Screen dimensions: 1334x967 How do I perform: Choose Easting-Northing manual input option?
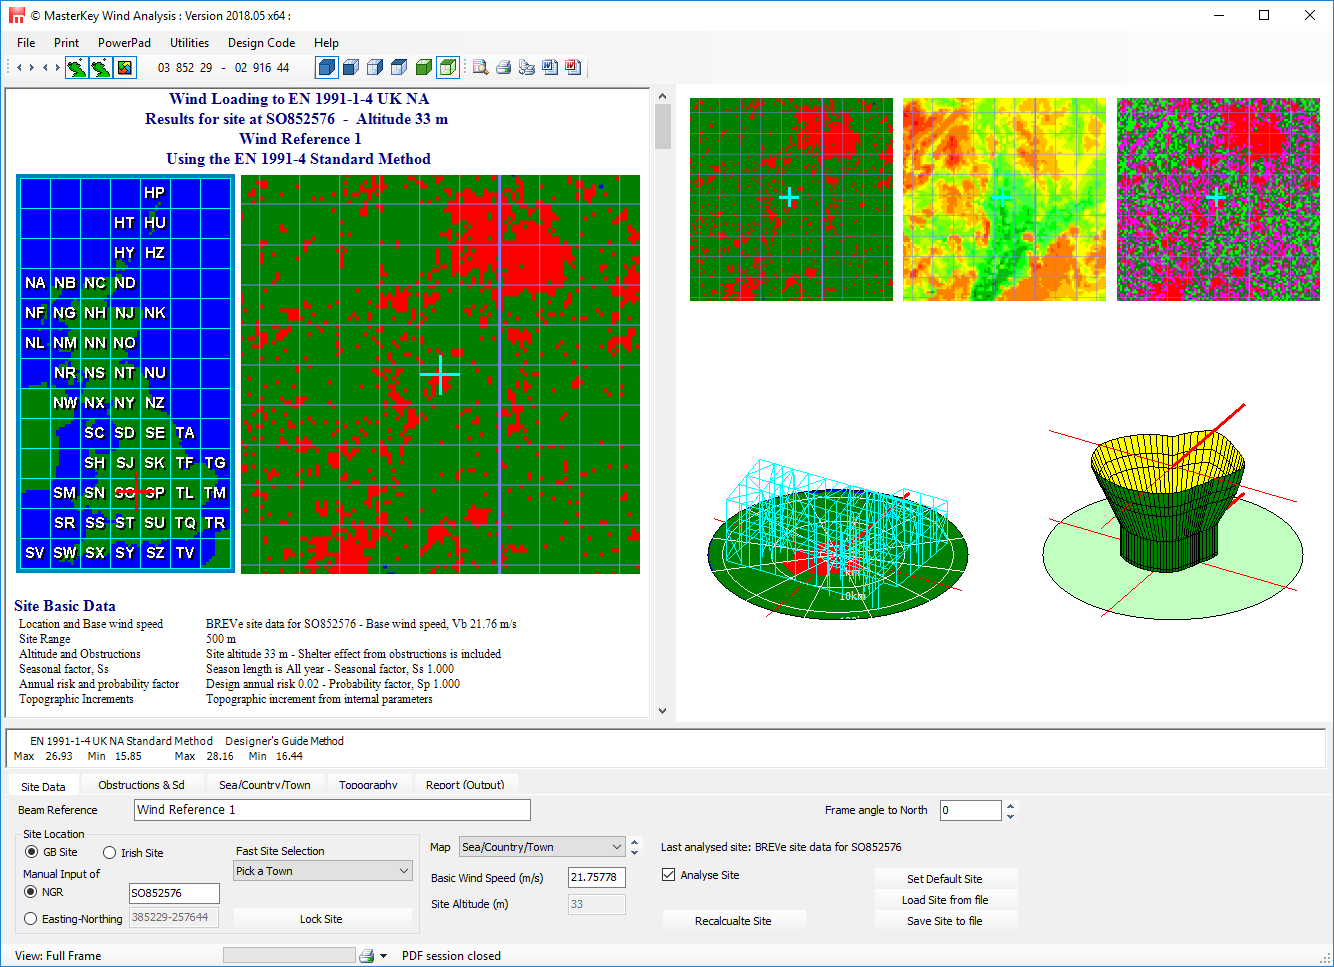[31, 918]
